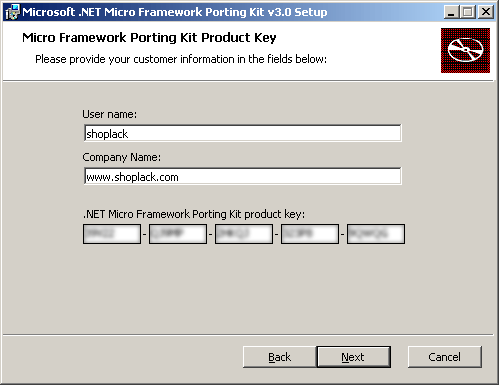Focus the User name text field
This screenshot has width=499, height=385.
pos(243,133)
